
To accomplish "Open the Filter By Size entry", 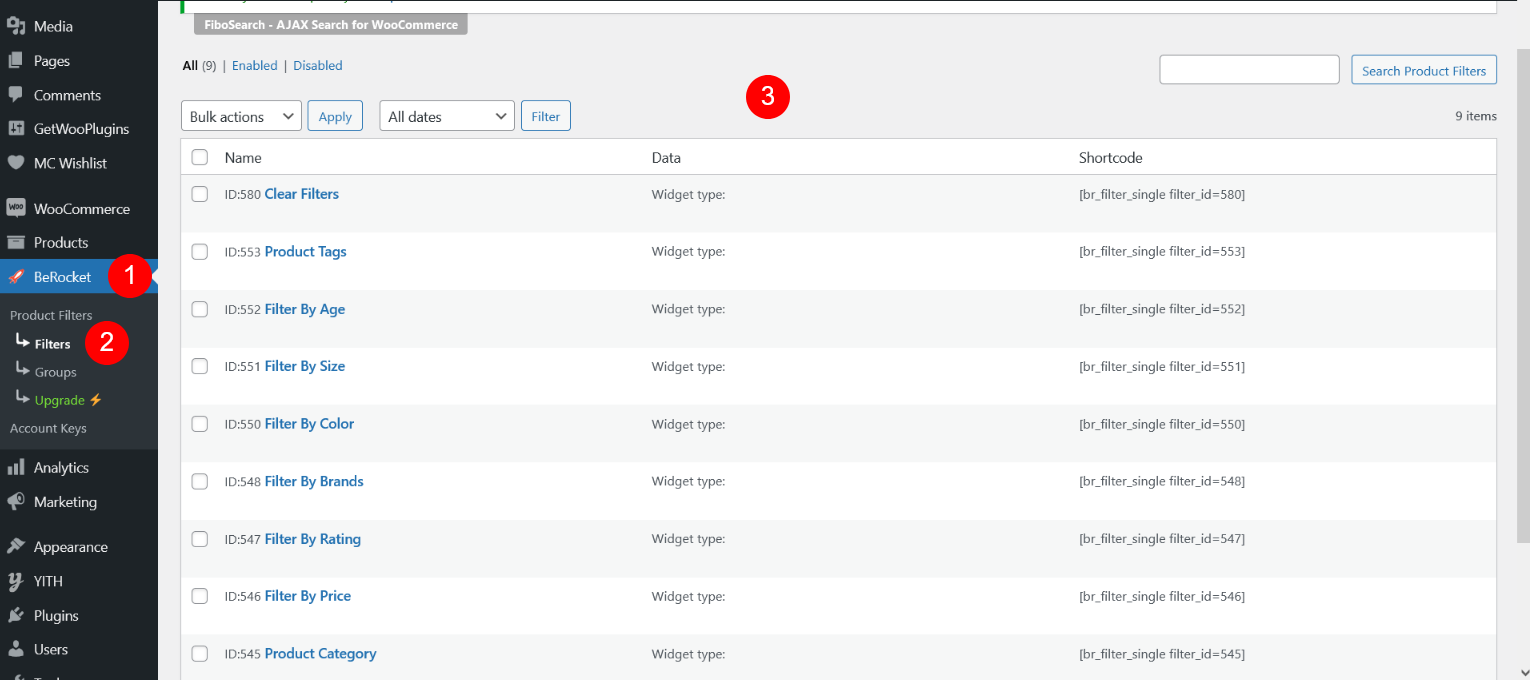I will [x=305, y=366].
